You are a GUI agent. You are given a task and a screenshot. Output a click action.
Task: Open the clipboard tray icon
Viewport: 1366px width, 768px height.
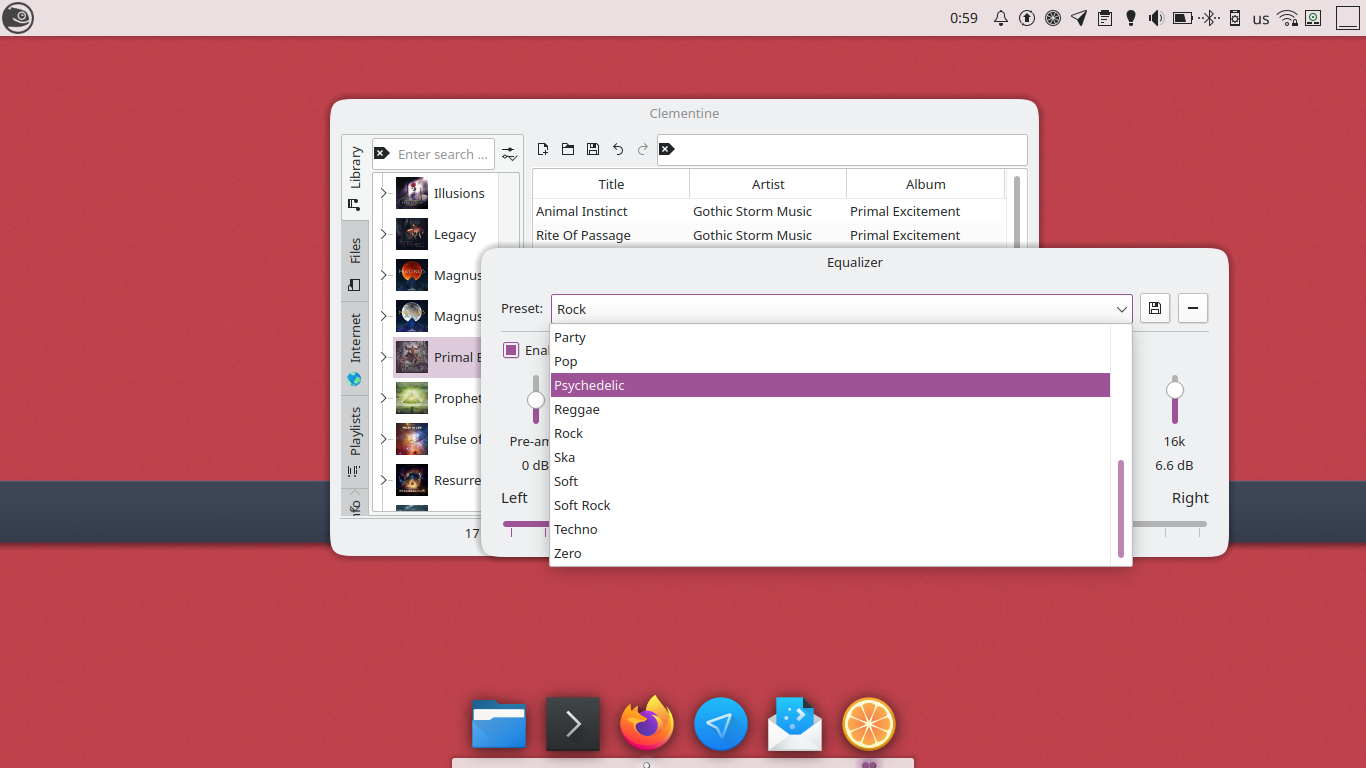(x=1105, y=18)
